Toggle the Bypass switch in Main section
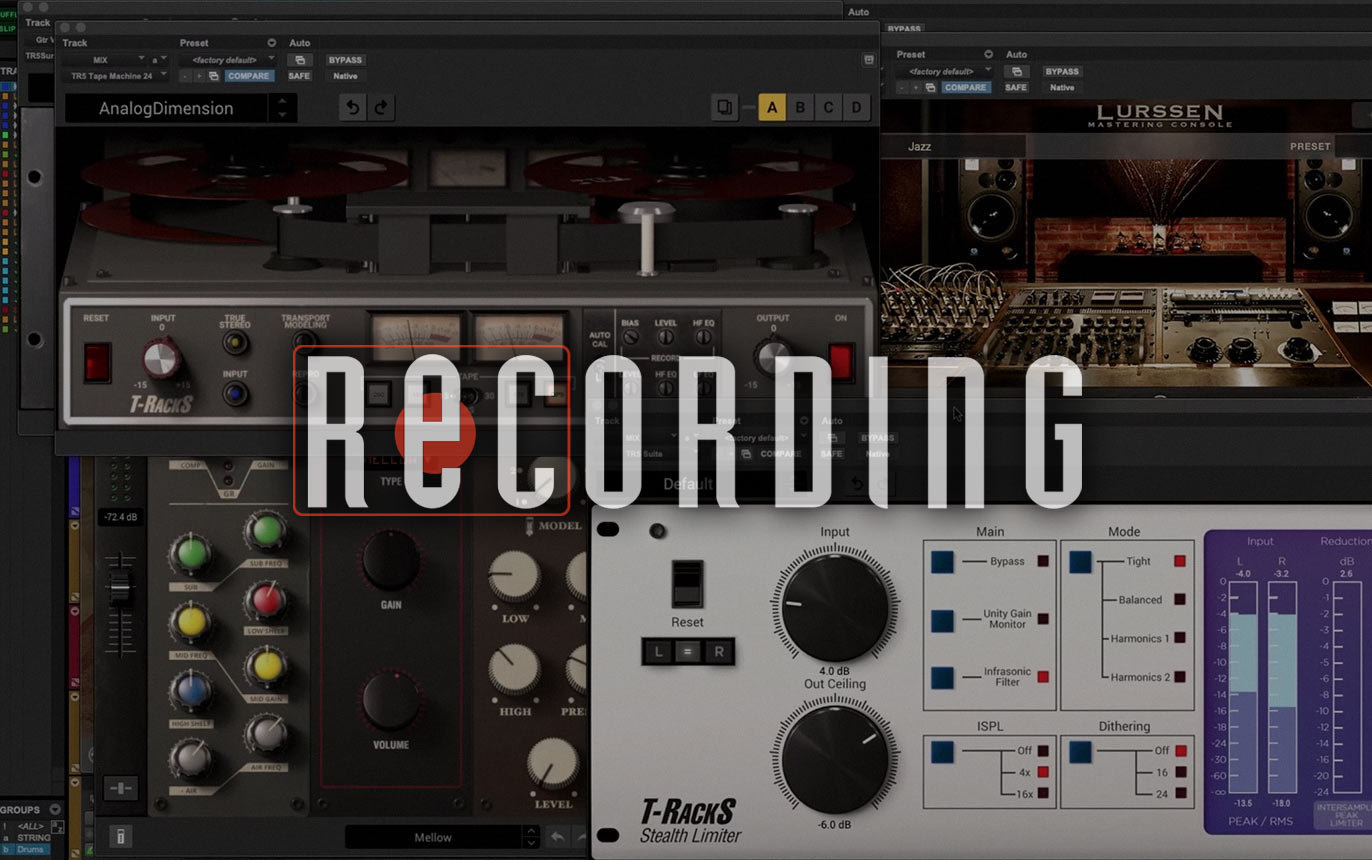 coord(942,562)
